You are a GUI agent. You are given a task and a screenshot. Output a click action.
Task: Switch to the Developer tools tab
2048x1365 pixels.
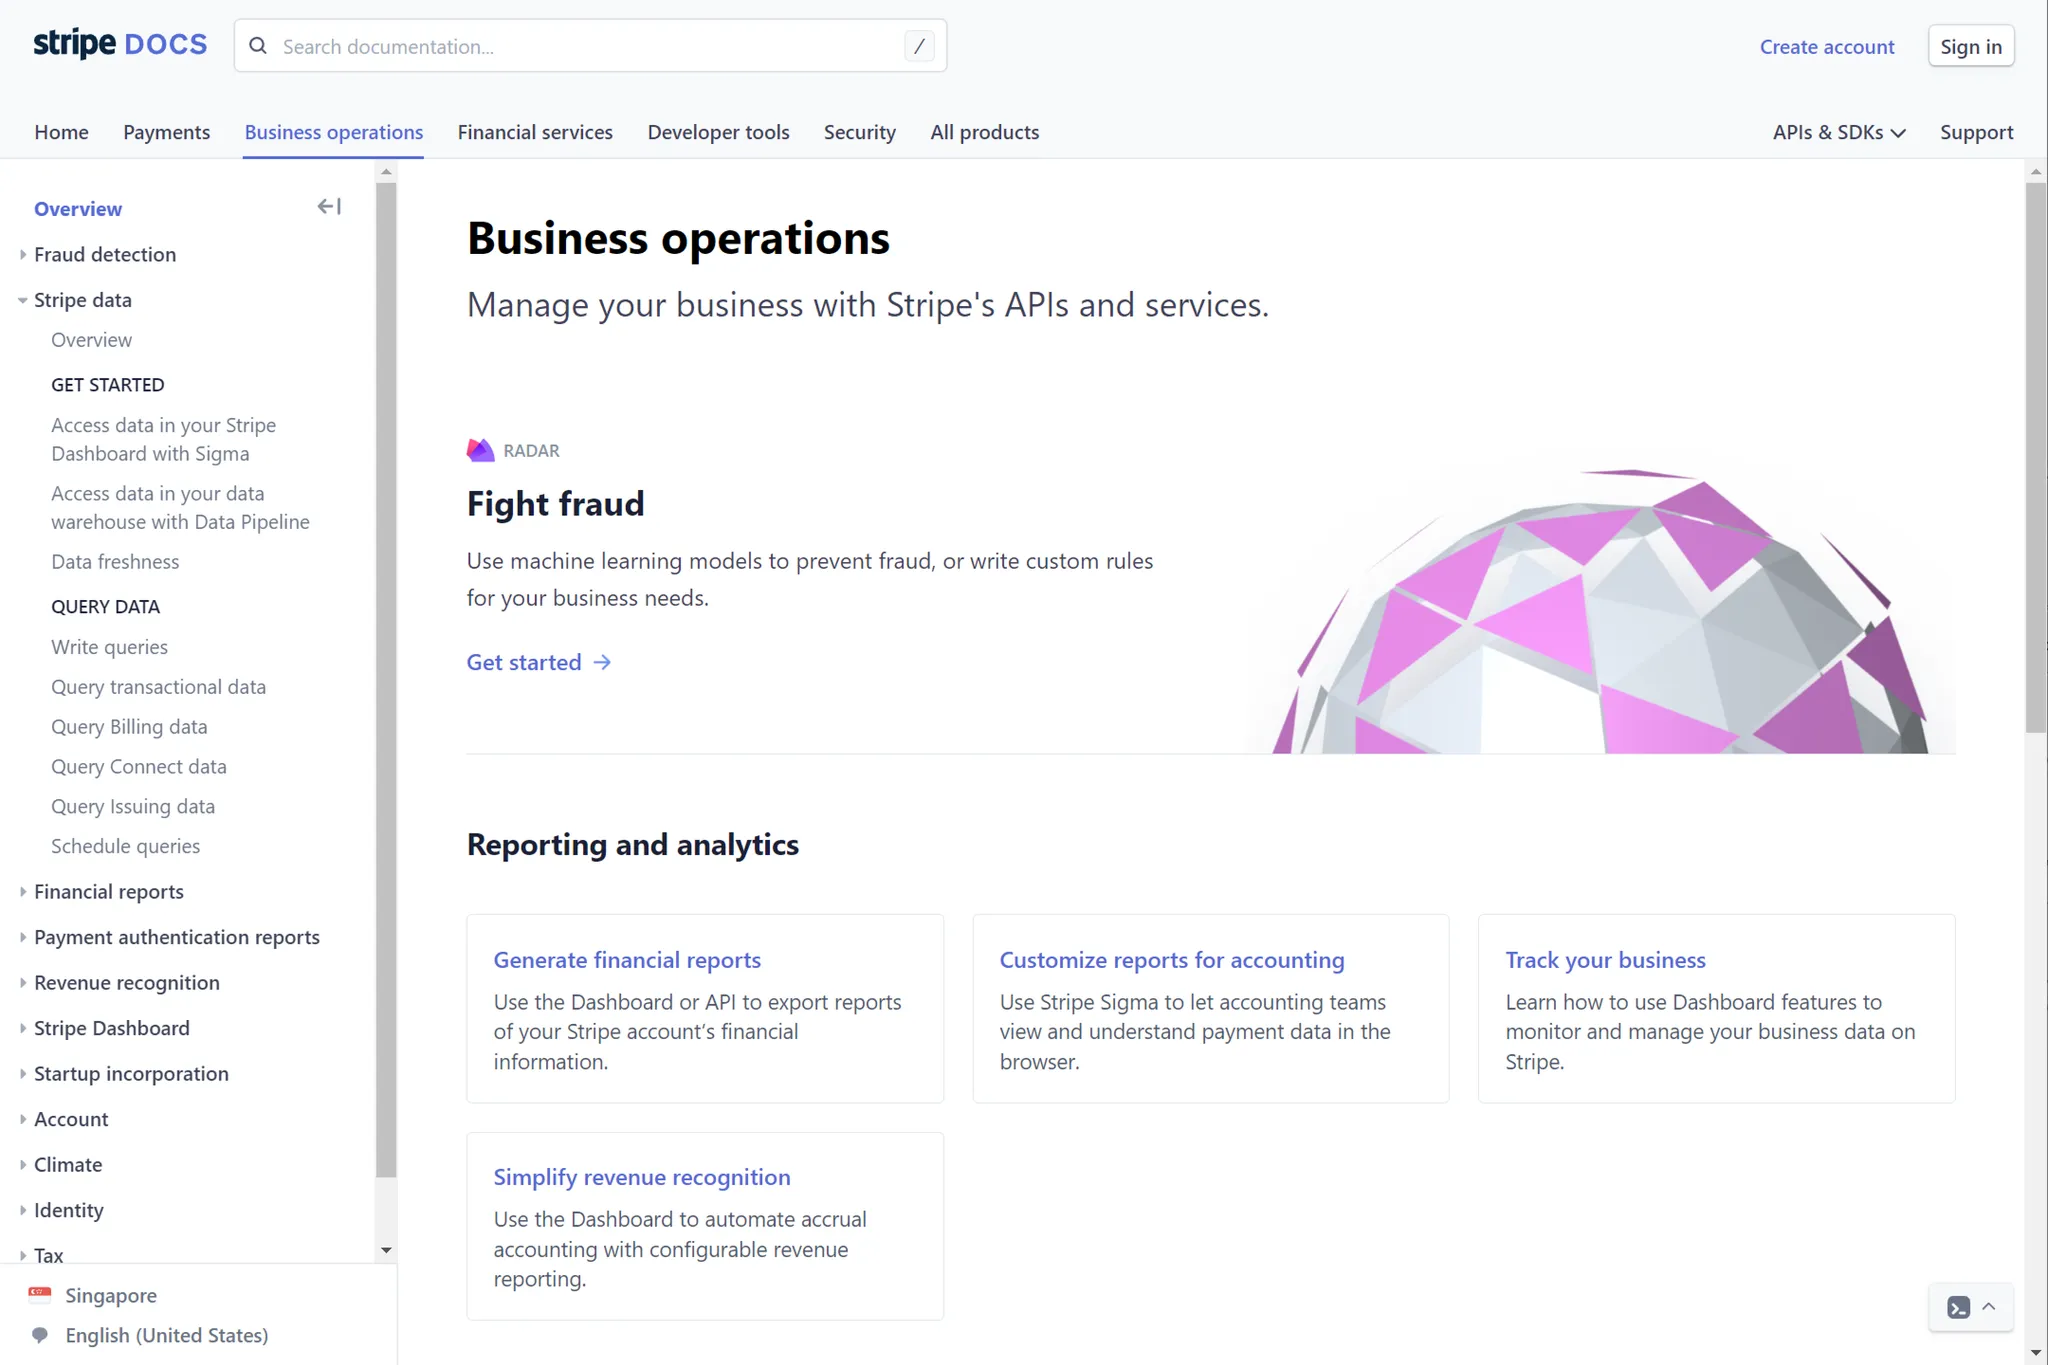coord(718,132)
